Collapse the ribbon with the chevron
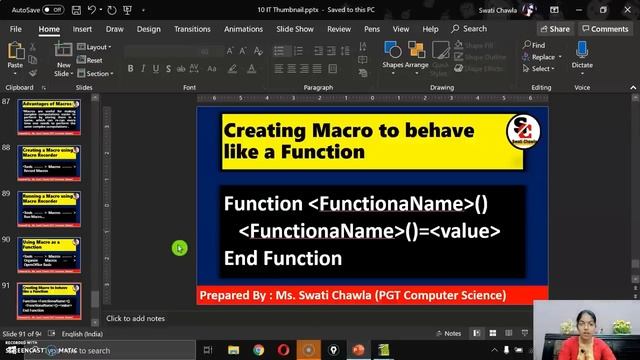This screenshot has width=640, height=360. 633,87
